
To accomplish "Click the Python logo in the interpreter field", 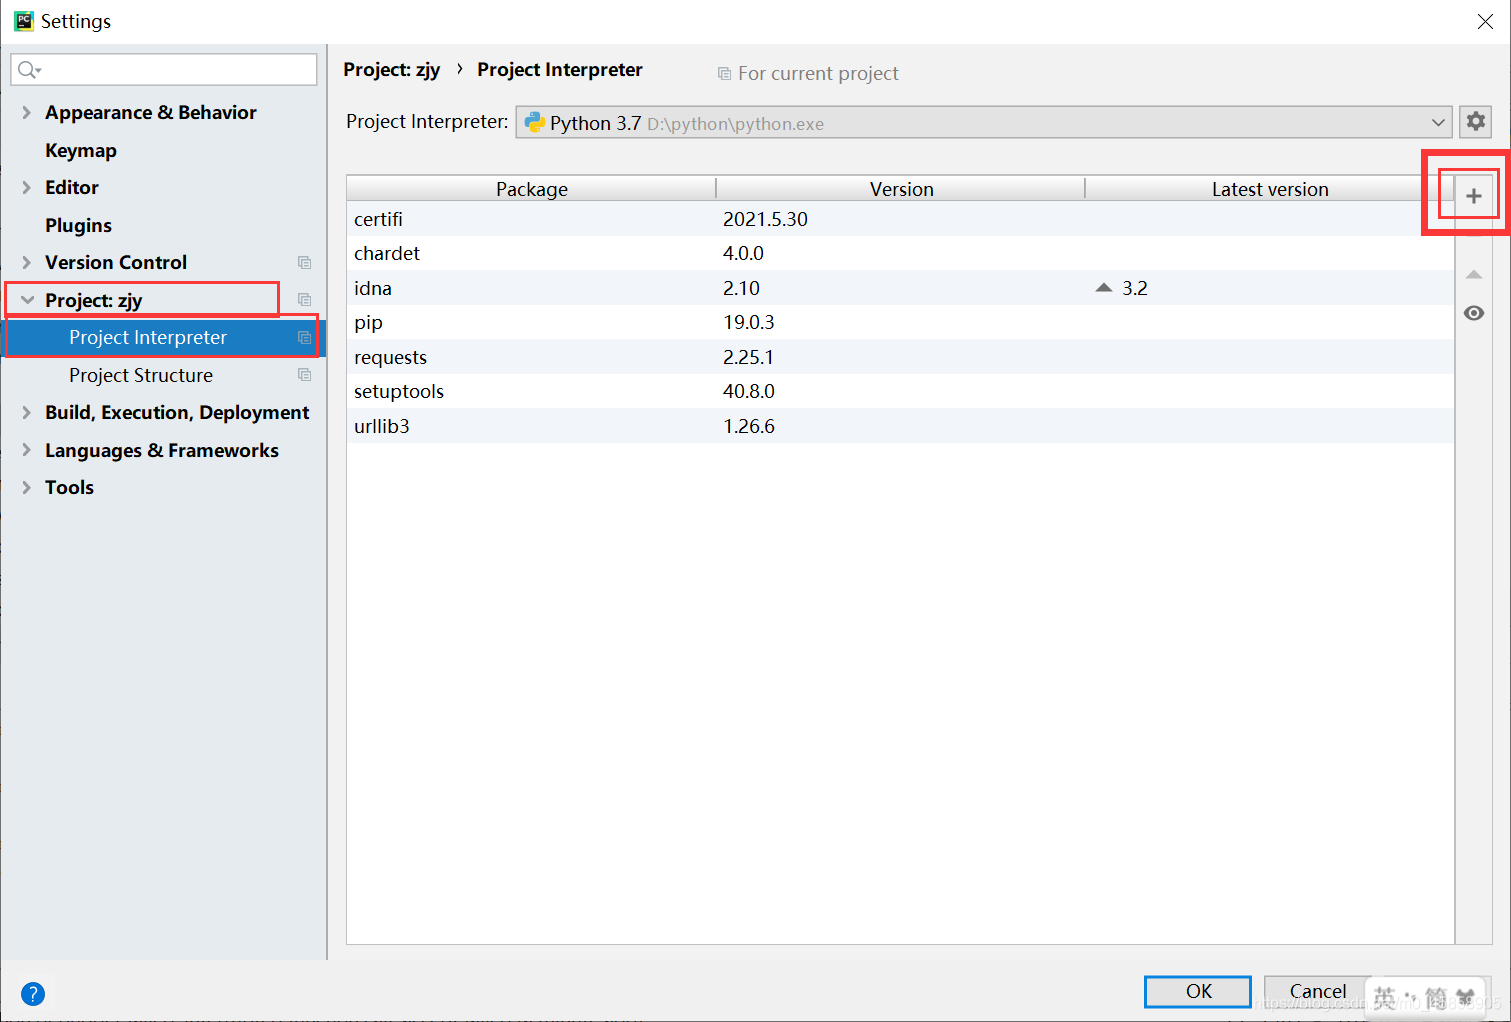I will click(534, 122).
